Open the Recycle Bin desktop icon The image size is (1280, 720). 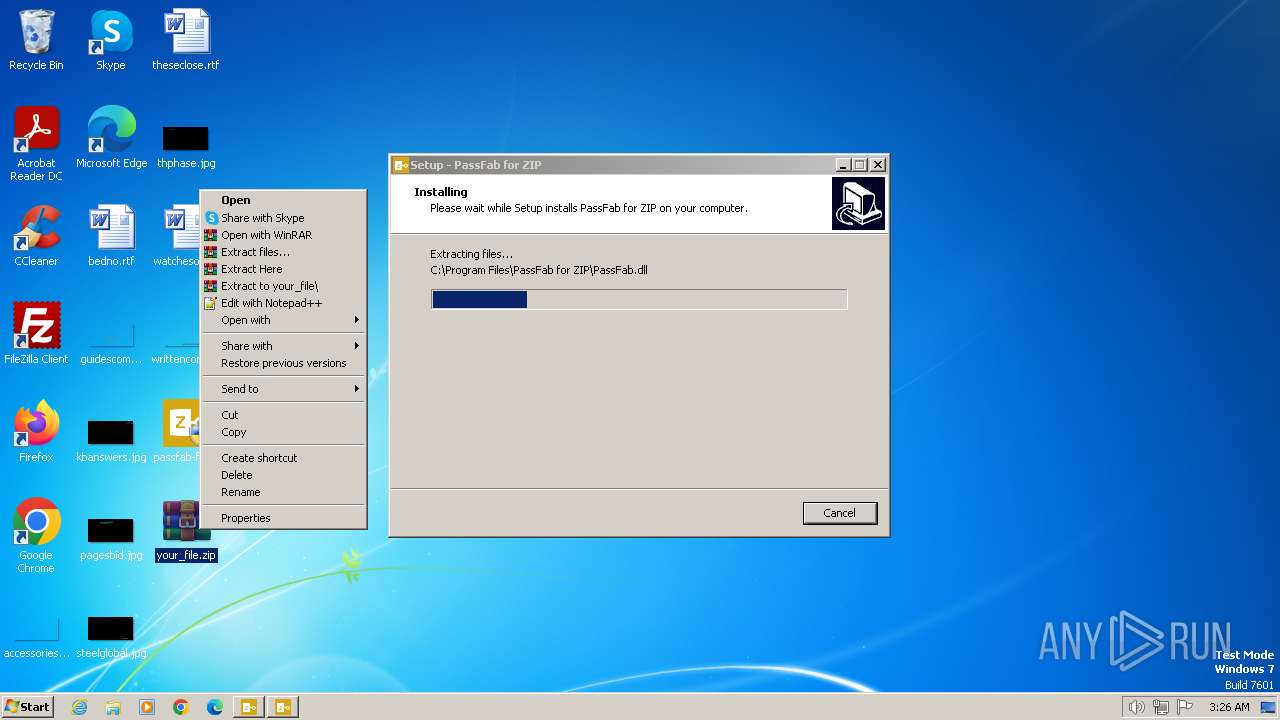point(36,40)
